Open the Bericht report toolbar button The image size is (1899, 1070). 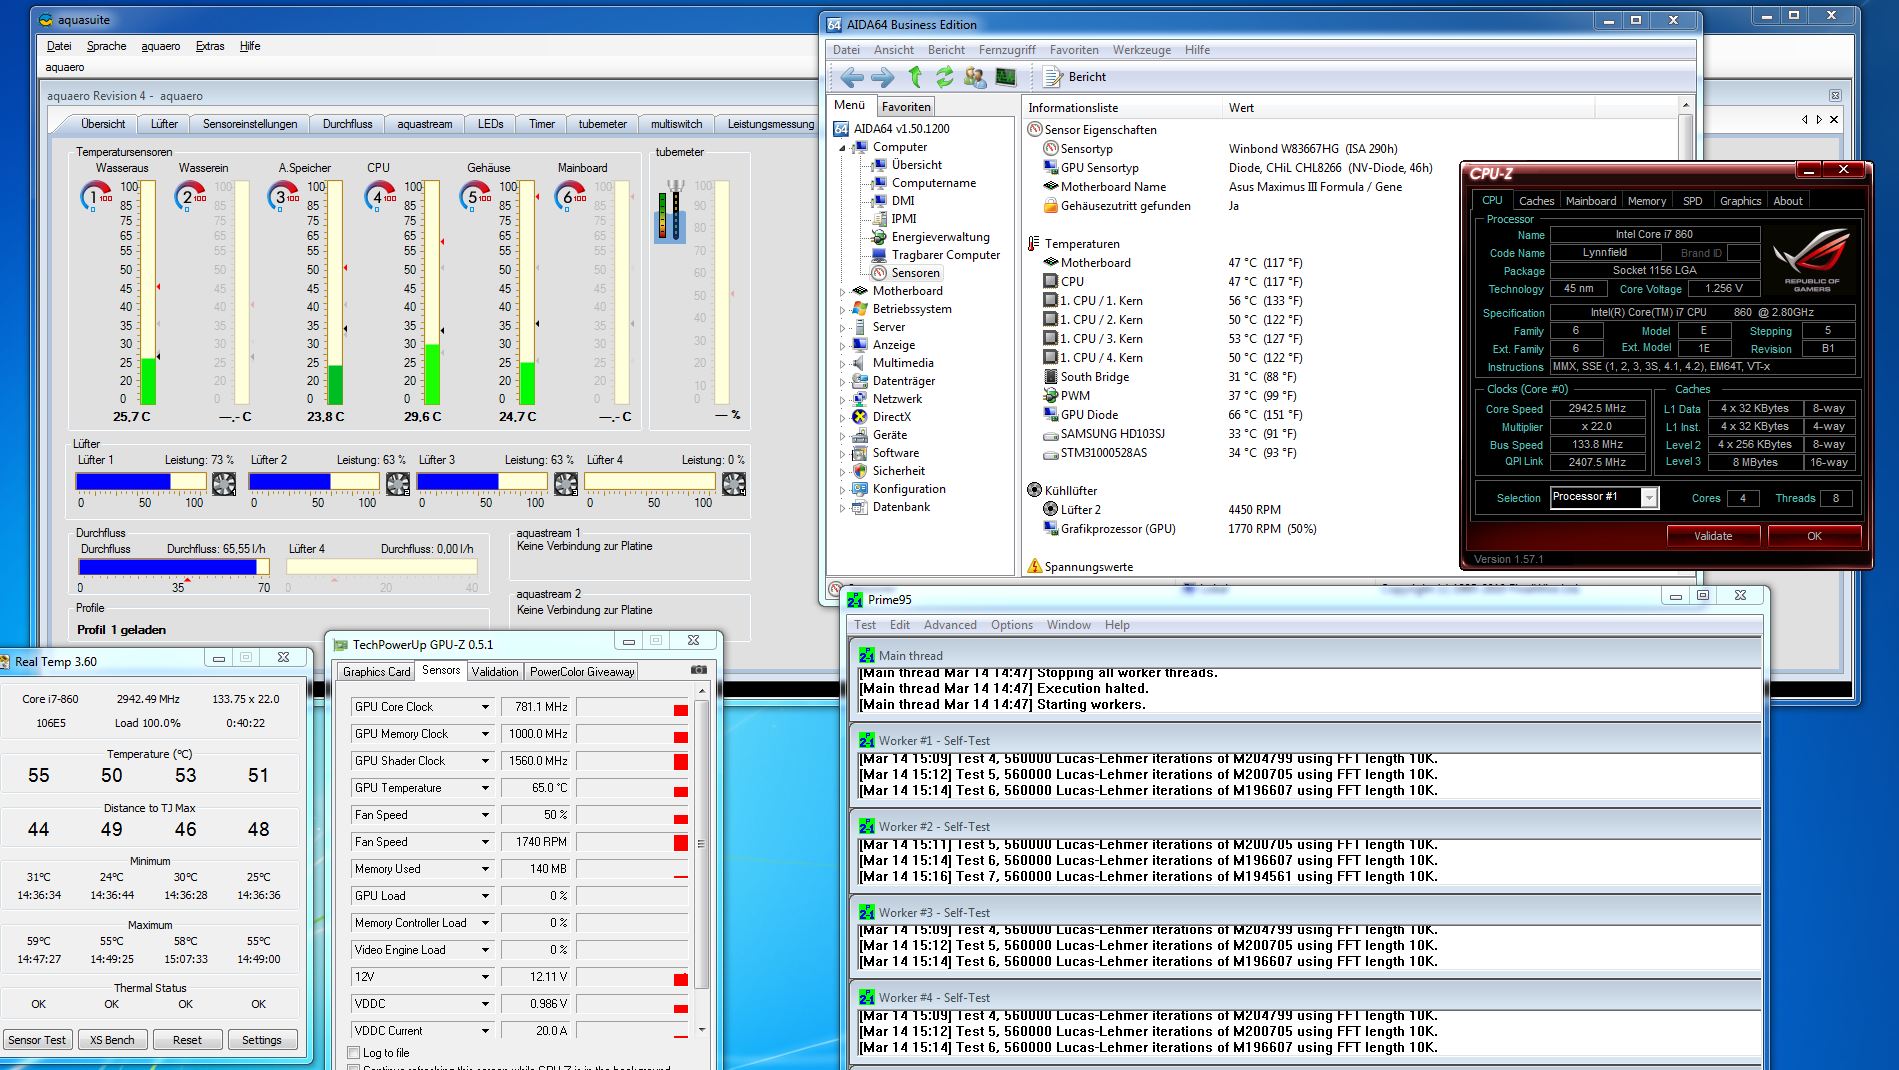1075,77
